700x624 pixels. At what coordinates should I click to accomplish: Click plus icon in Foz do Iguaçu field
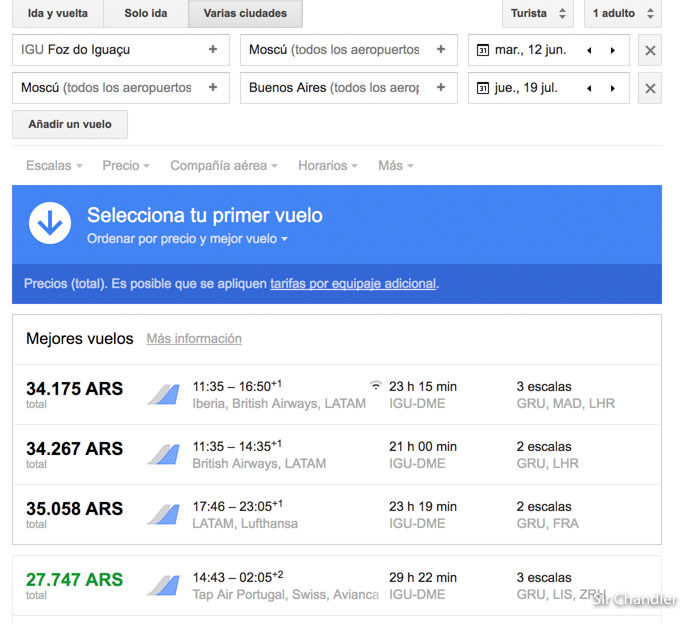[x=212, y=49]
